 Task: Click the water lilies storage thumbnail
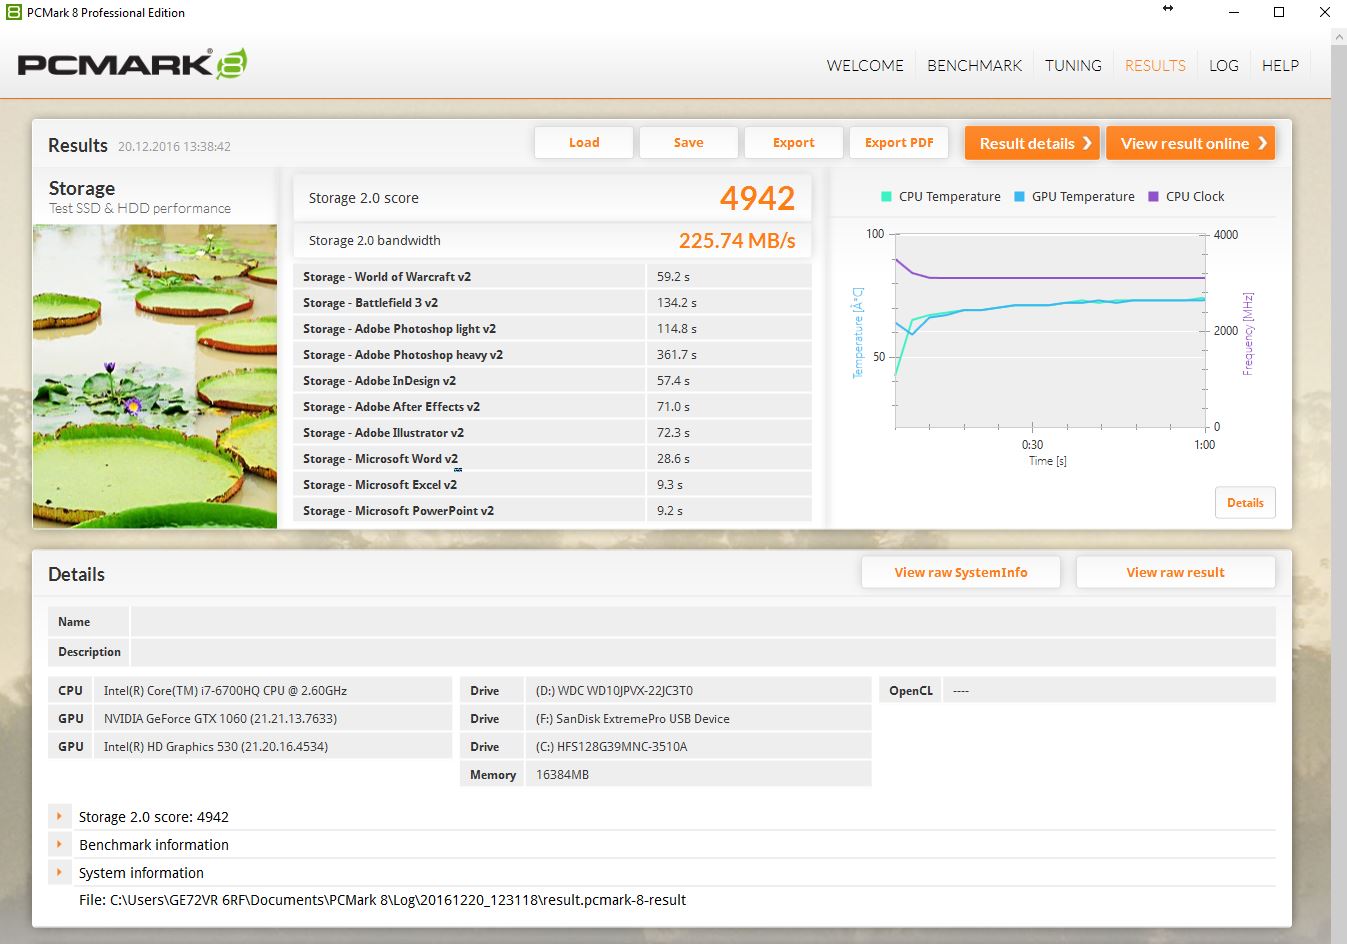click(x=155, y=376)
